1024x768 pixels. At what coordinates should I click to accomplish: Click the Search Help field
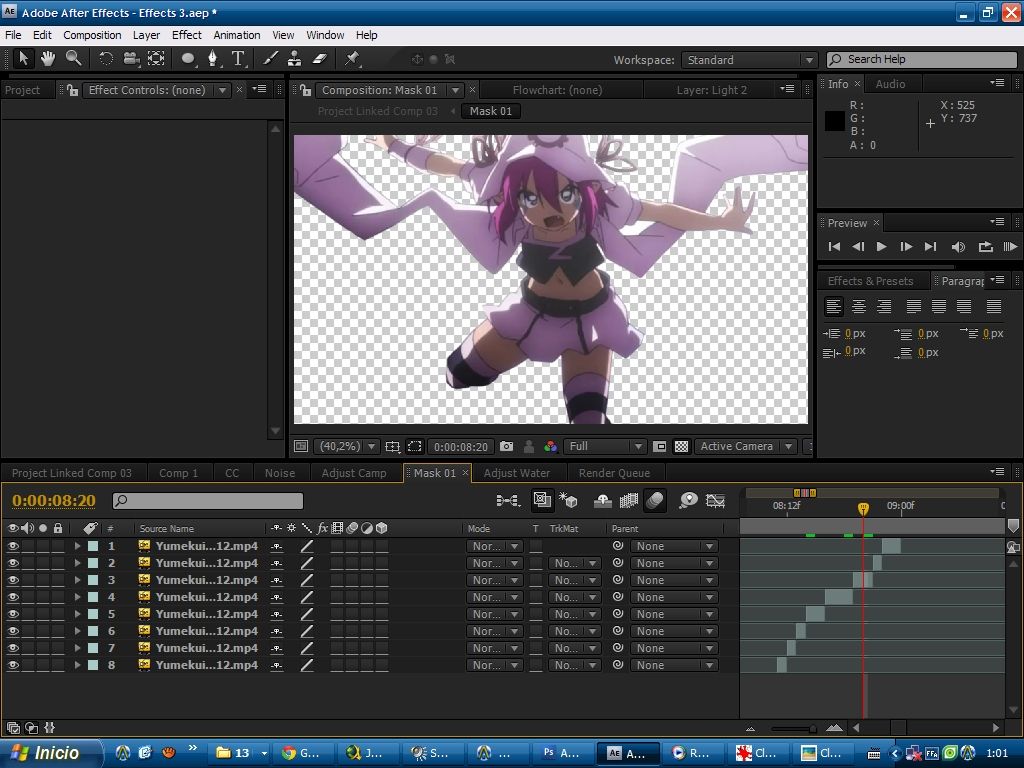pyautogui.click(x=921, y=59)
